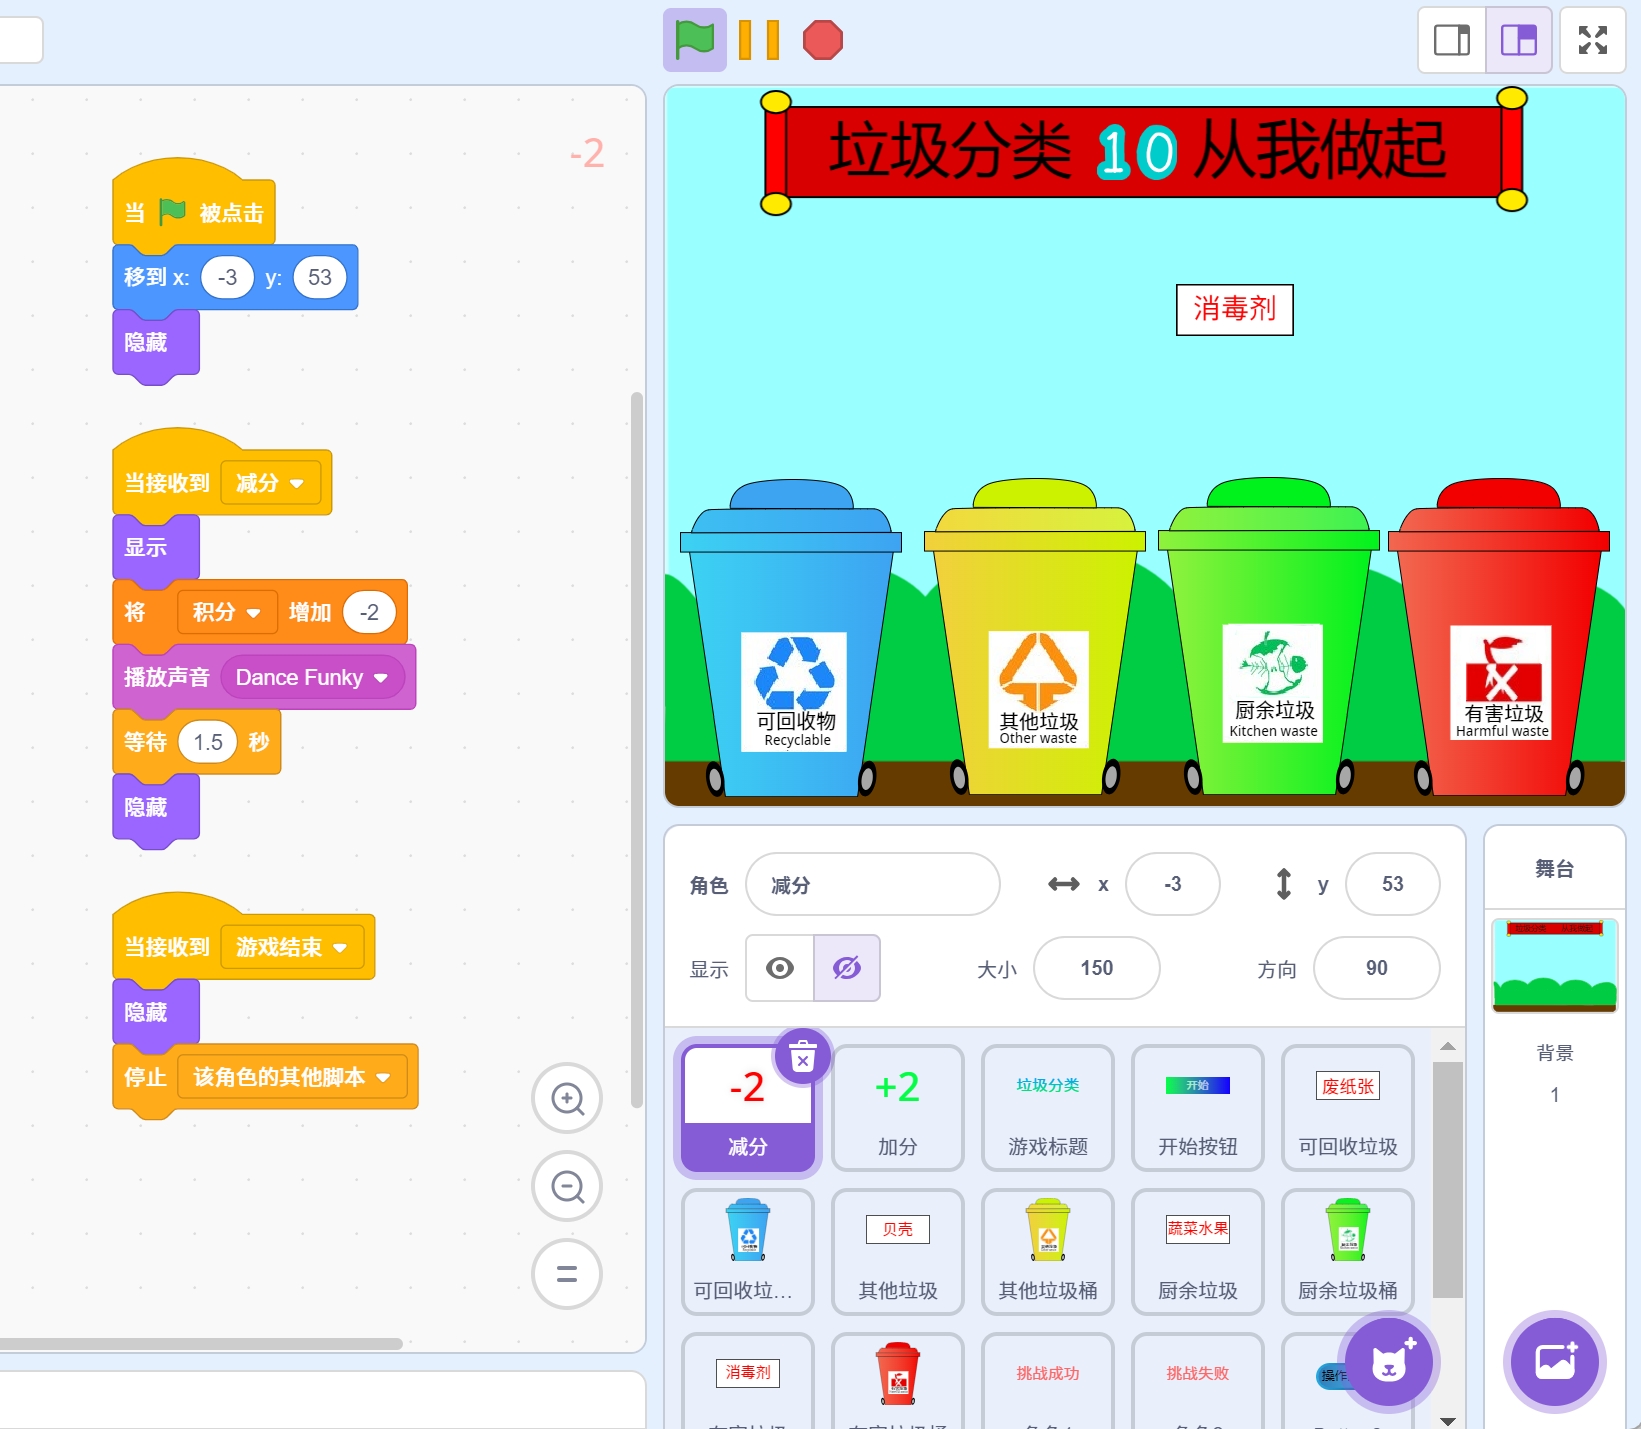Viewport: 1641px width, 1429px height.
Task: Enter full screen stage mode
Action: point(1592,41)
